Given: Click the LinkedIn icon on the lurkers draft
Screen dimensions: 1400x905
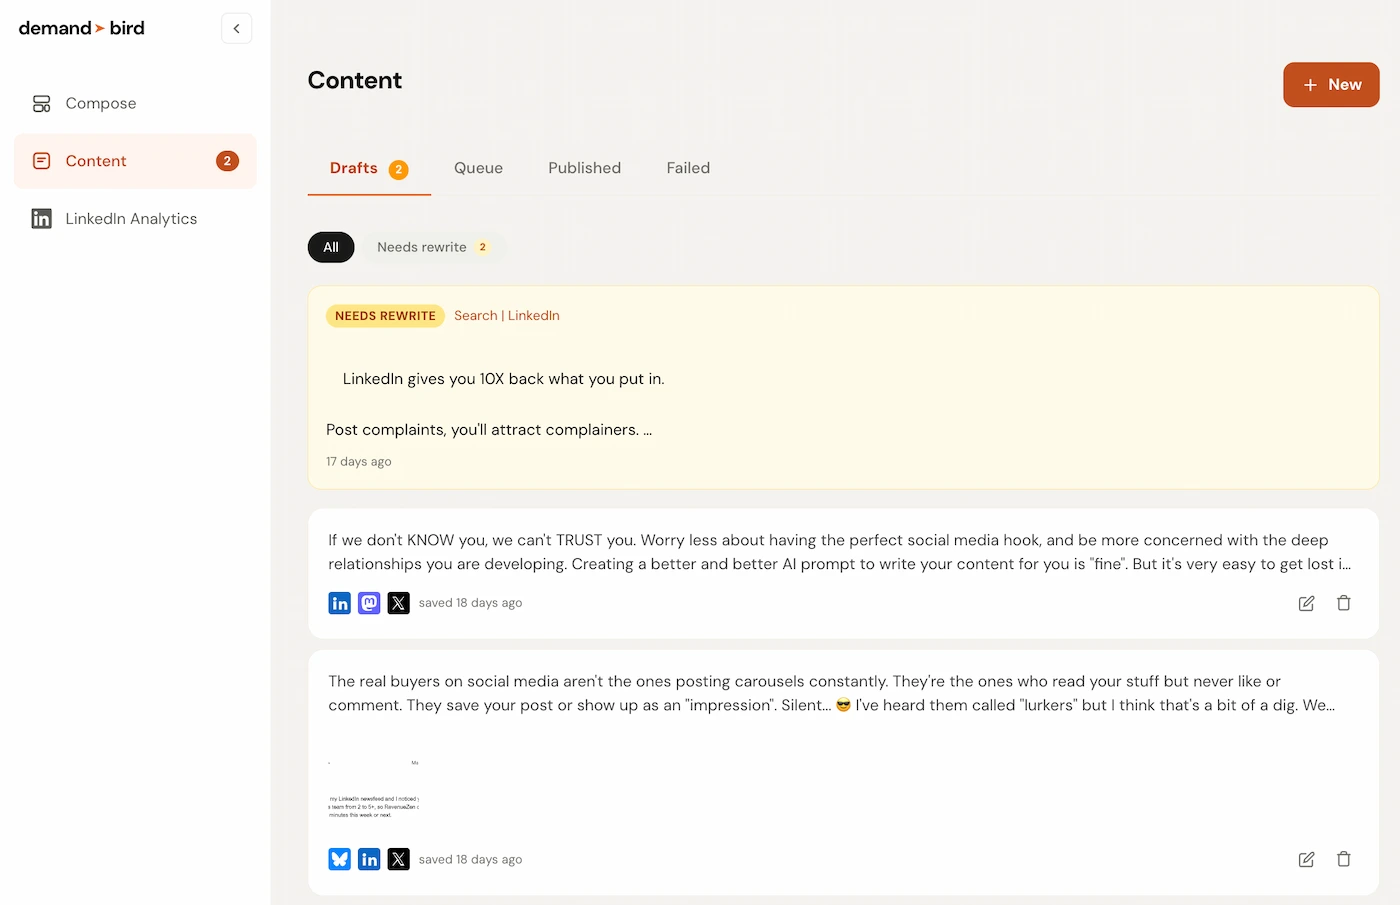Looking at the screenshot, I should click(369, 859).
